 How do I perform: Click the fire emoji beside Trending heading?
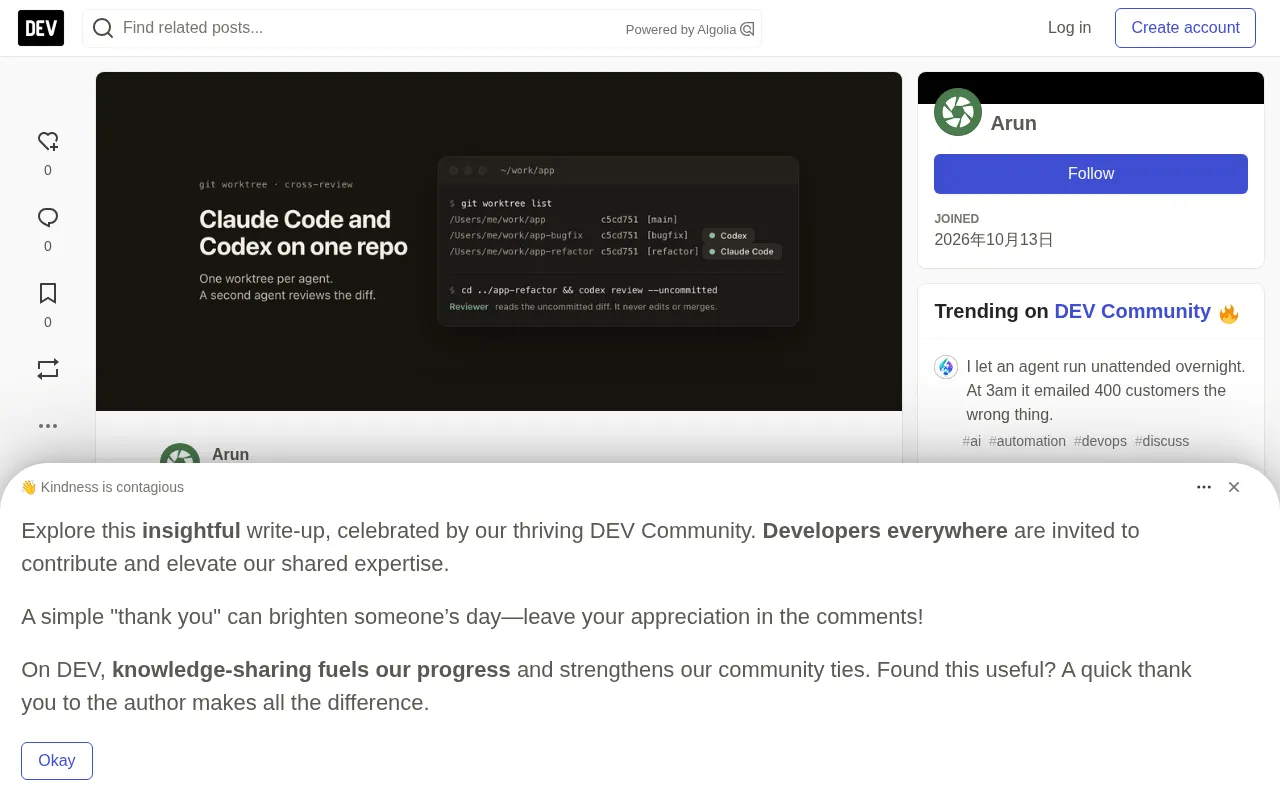[x=1229, y=313]
